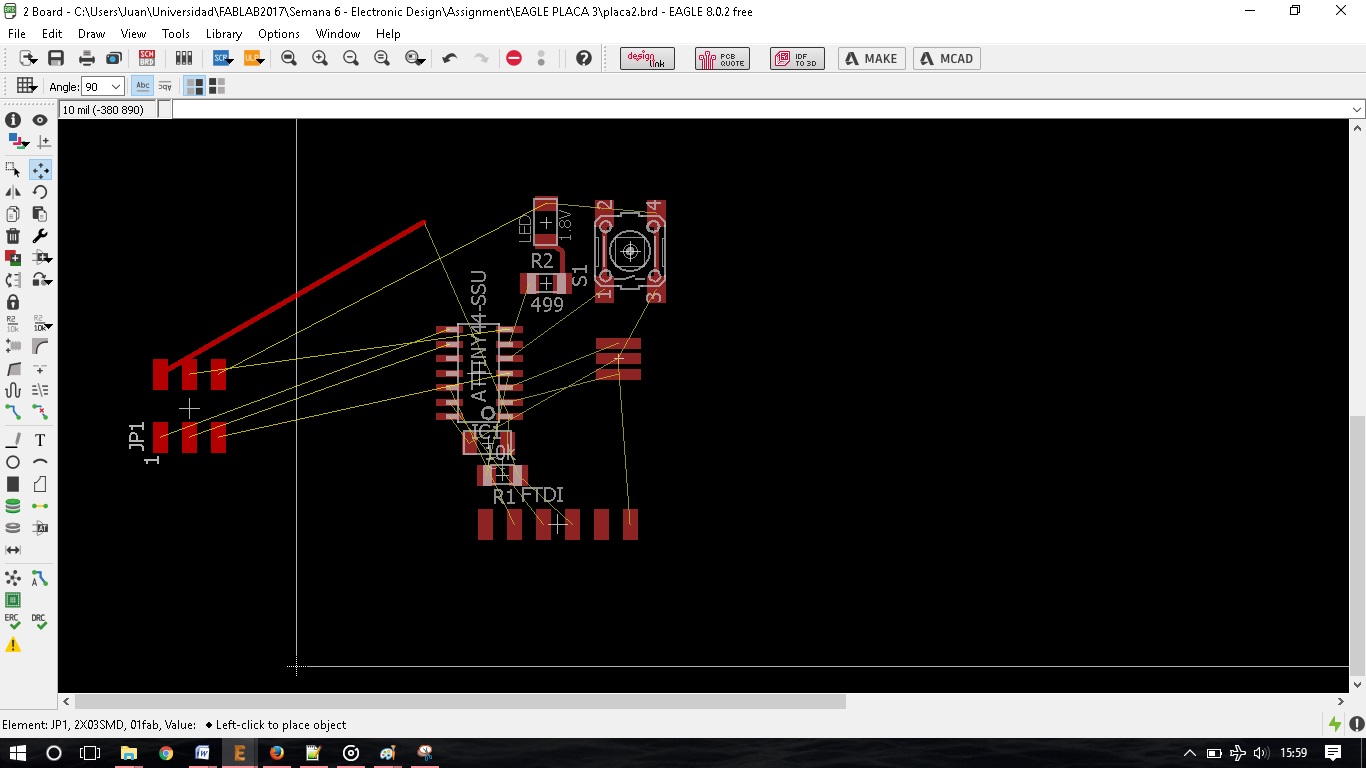Toggle the first layout mode button

coord(195,87)
